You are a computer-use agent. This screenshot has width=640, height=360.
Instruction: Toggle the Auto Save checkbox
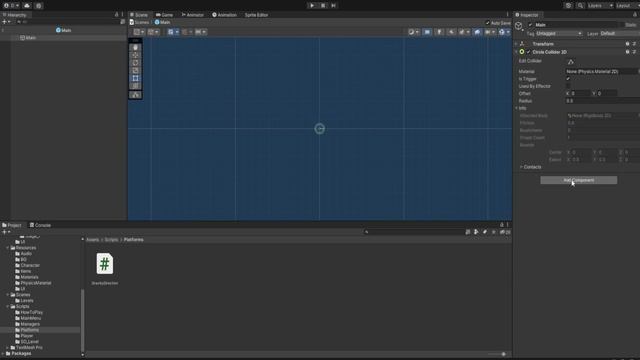point(487,23)
